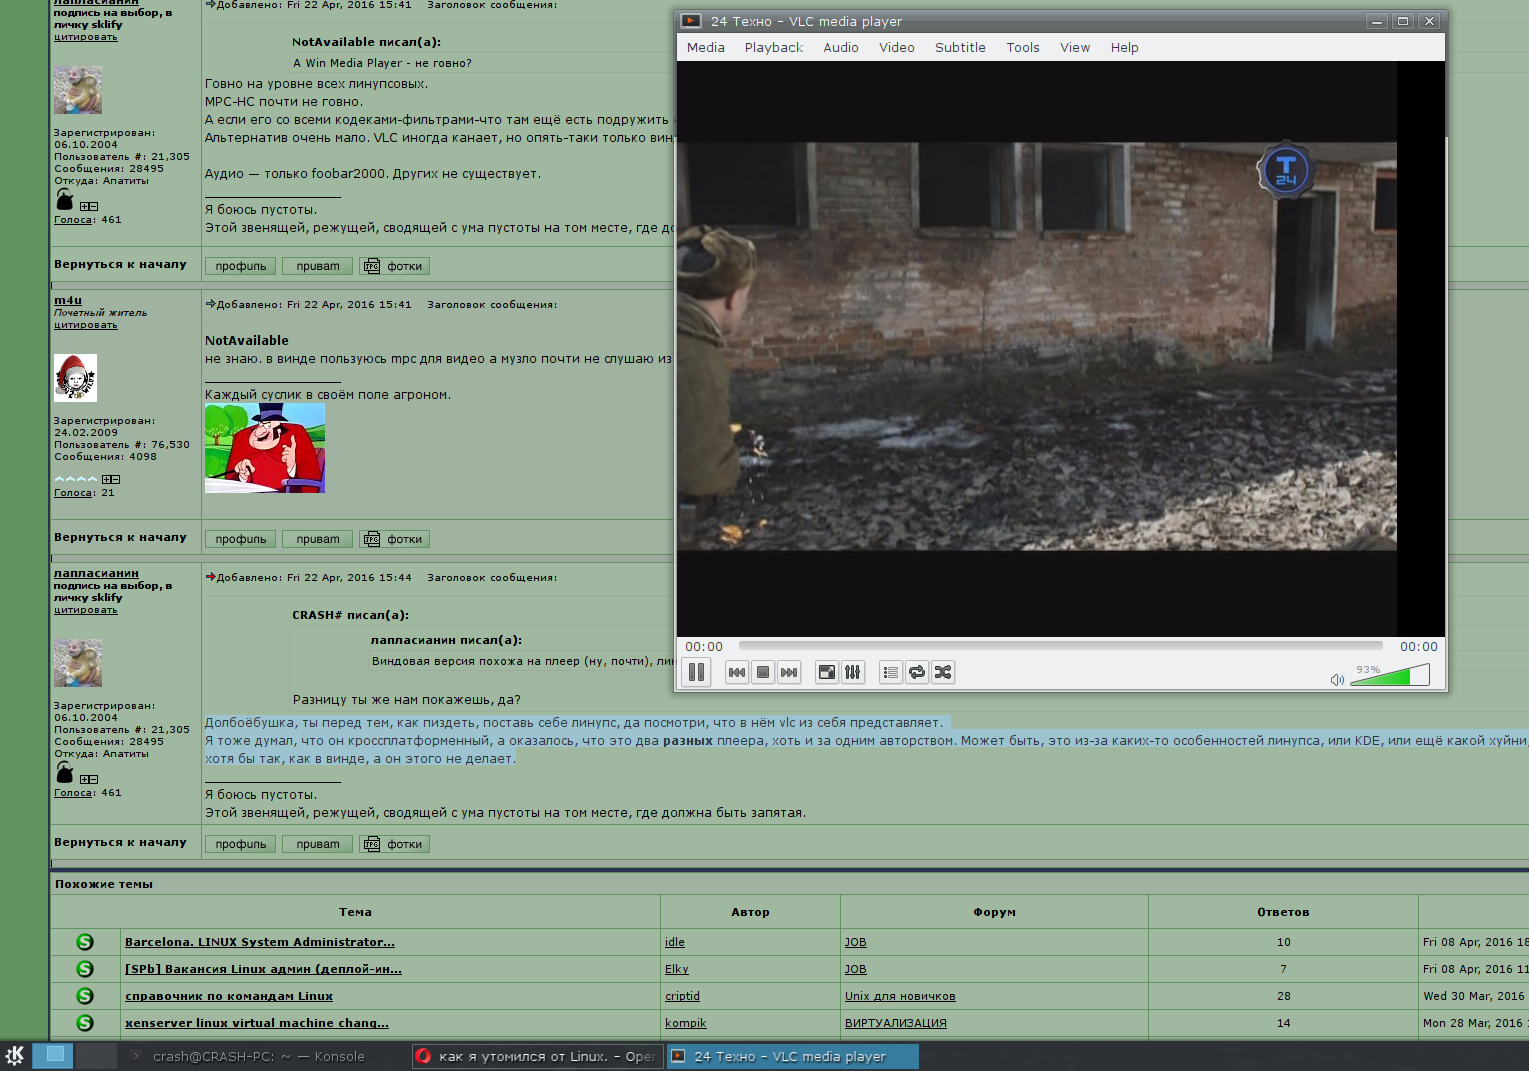Open xenserver linux virtual machine topic
This screenshot has width=1529, height=1071.
(257, 1023)
